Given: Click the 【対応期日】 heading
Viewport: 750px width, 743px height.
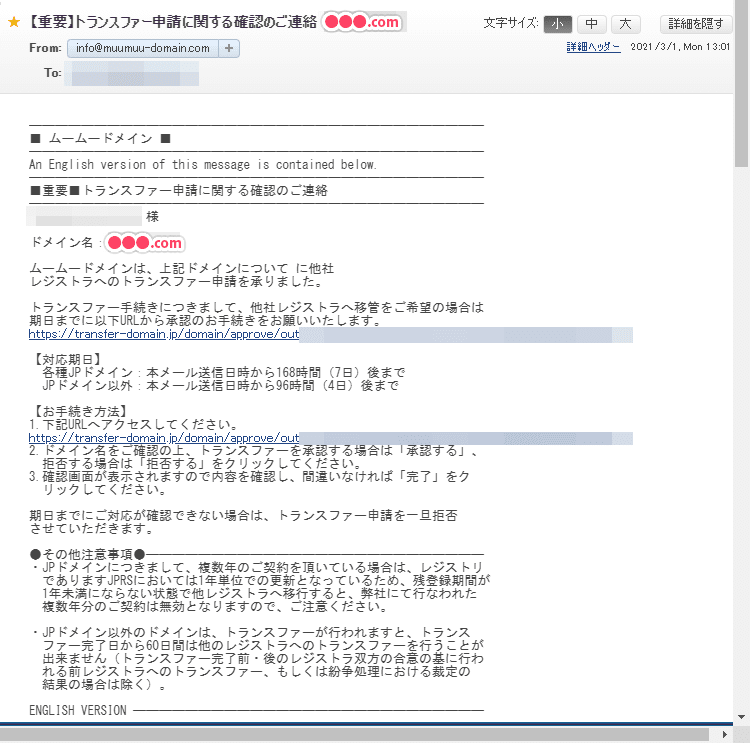Looking at the screenshot, I should 66,360.
